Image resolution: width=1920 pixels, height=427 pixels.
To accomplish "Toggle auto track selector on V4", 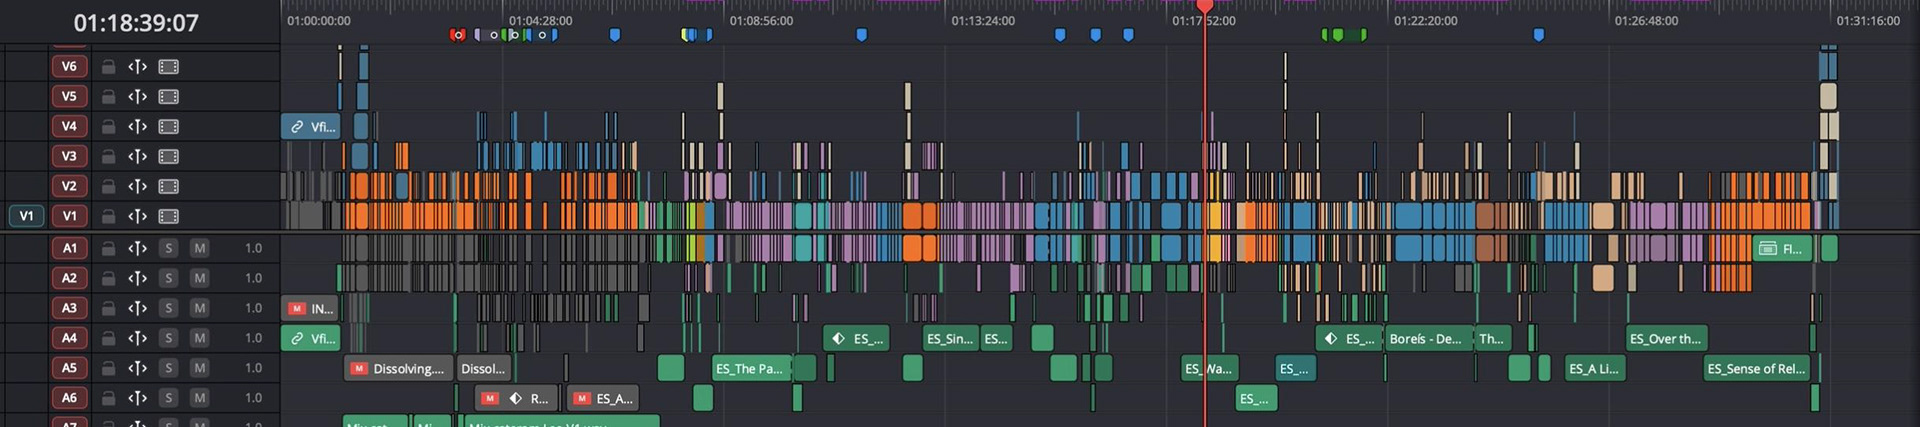I will [138, 127].
